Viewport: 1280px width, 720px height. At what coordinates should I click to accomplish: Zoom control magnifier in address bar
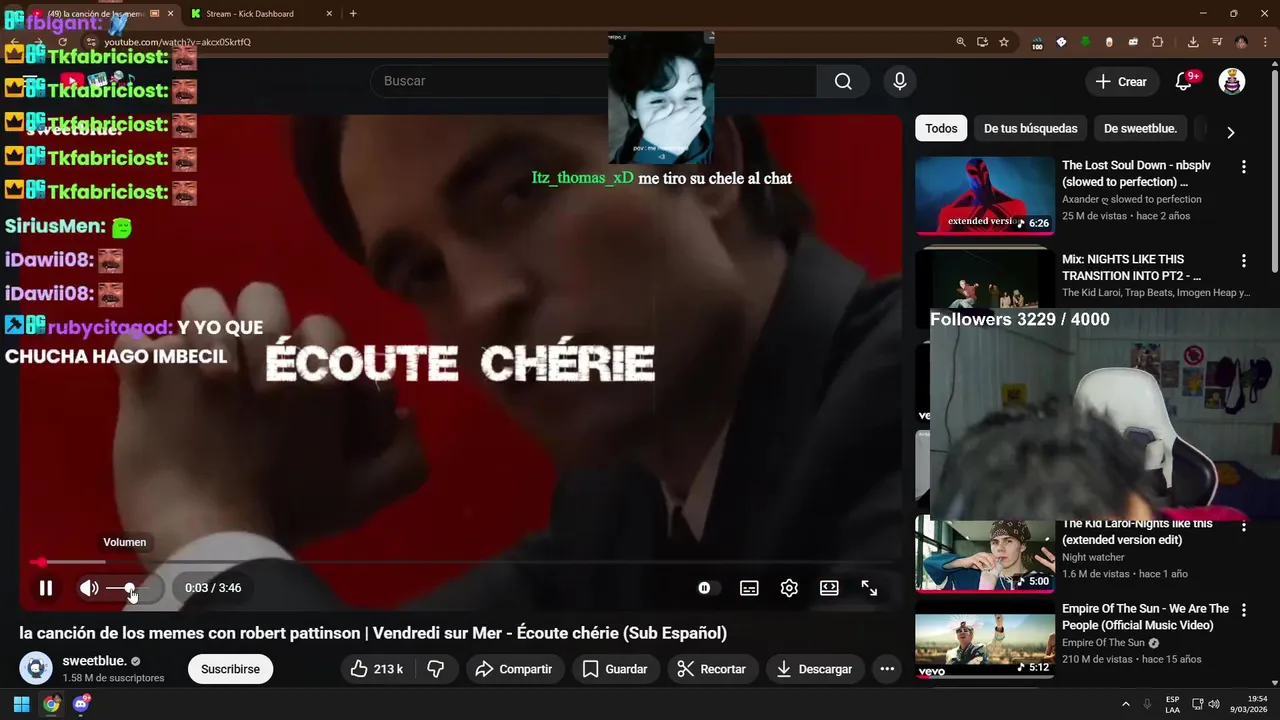961,42
